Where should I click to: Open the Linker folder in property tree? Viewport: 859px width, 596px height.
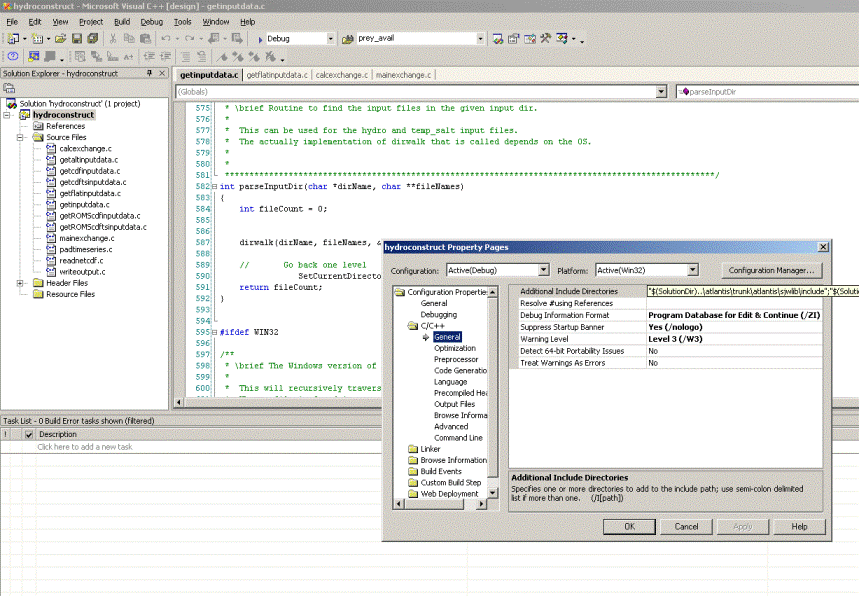430,449
